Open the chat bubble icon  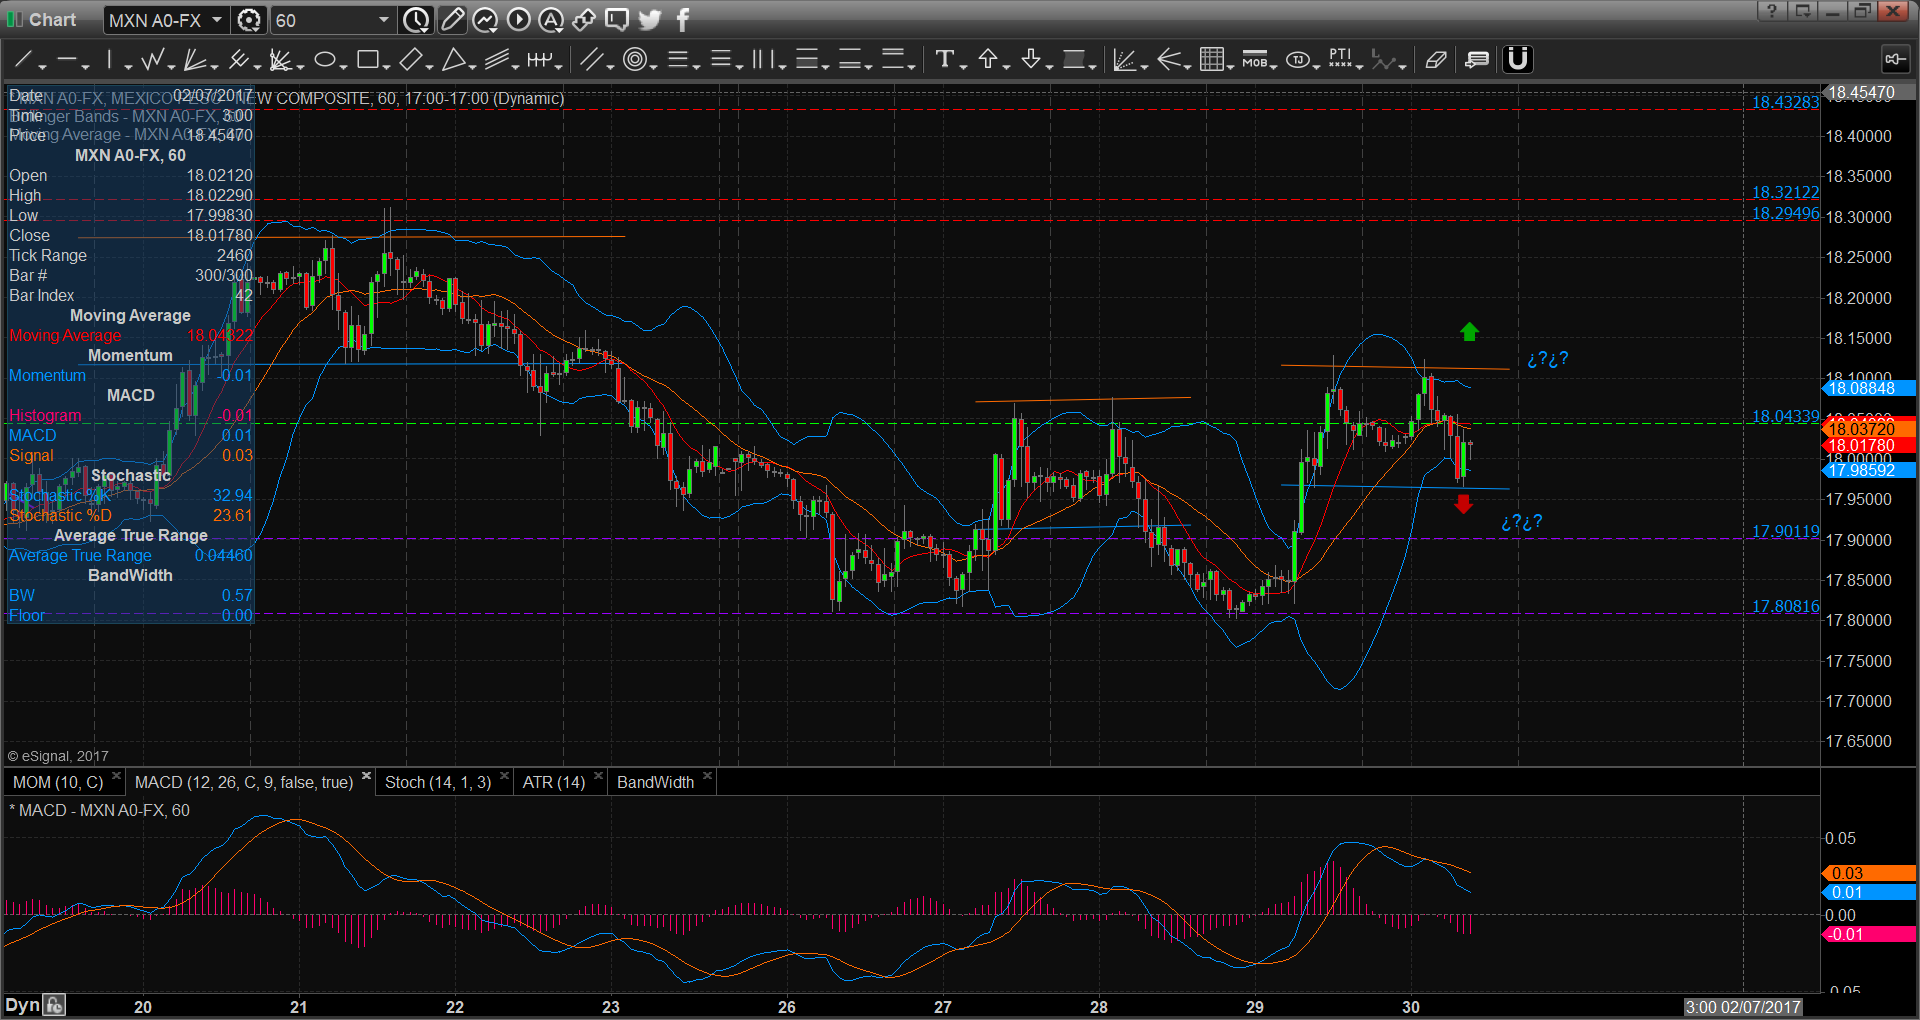[617, 19]
